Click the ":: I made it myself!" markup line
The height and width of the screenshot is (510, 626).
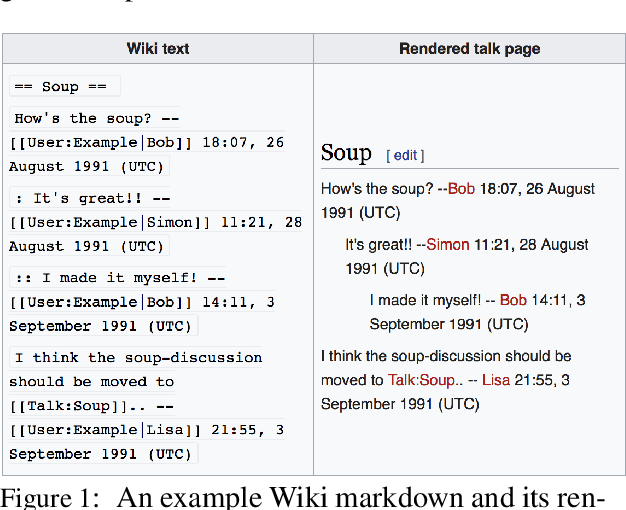[x=118, y=278]
